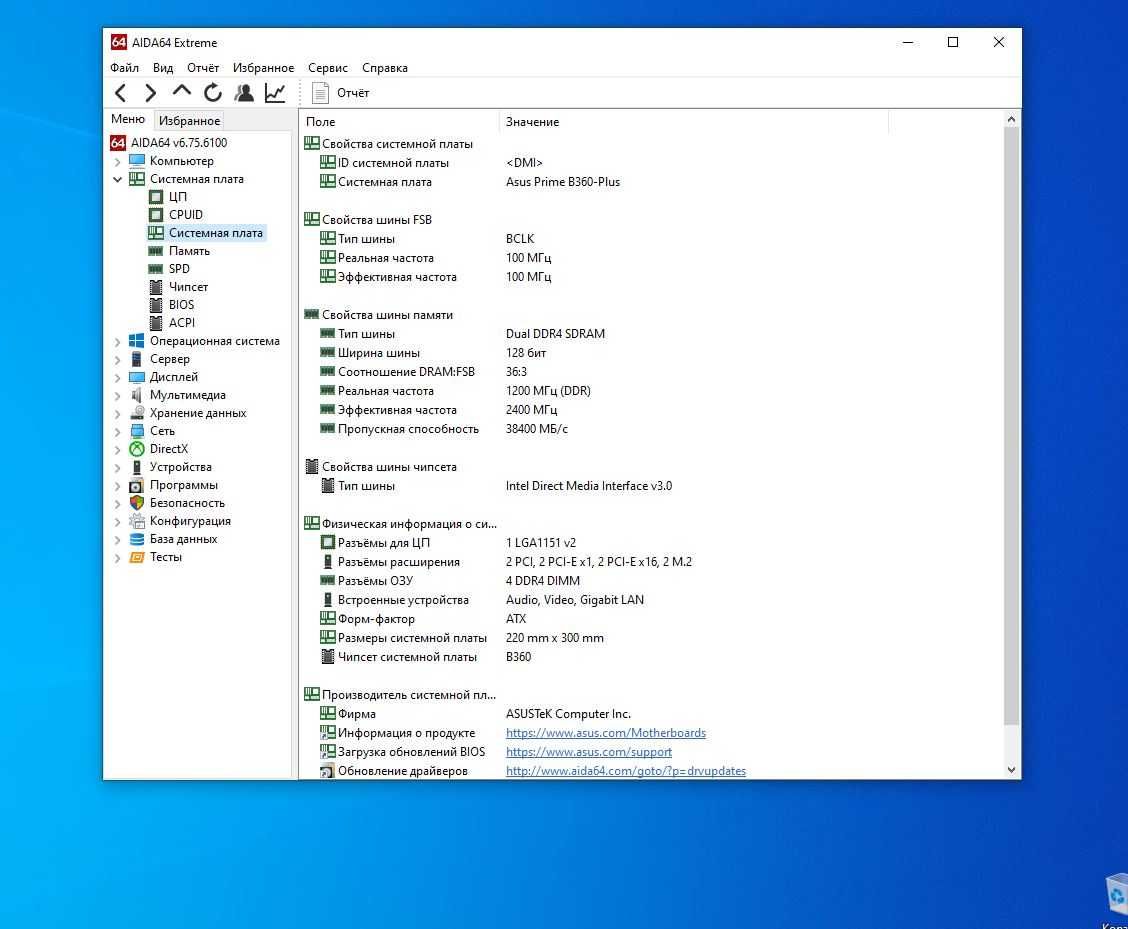Screen dimensions: 1128x929
Task: Expand the DirectX tree node
Action: pos(117,449)
